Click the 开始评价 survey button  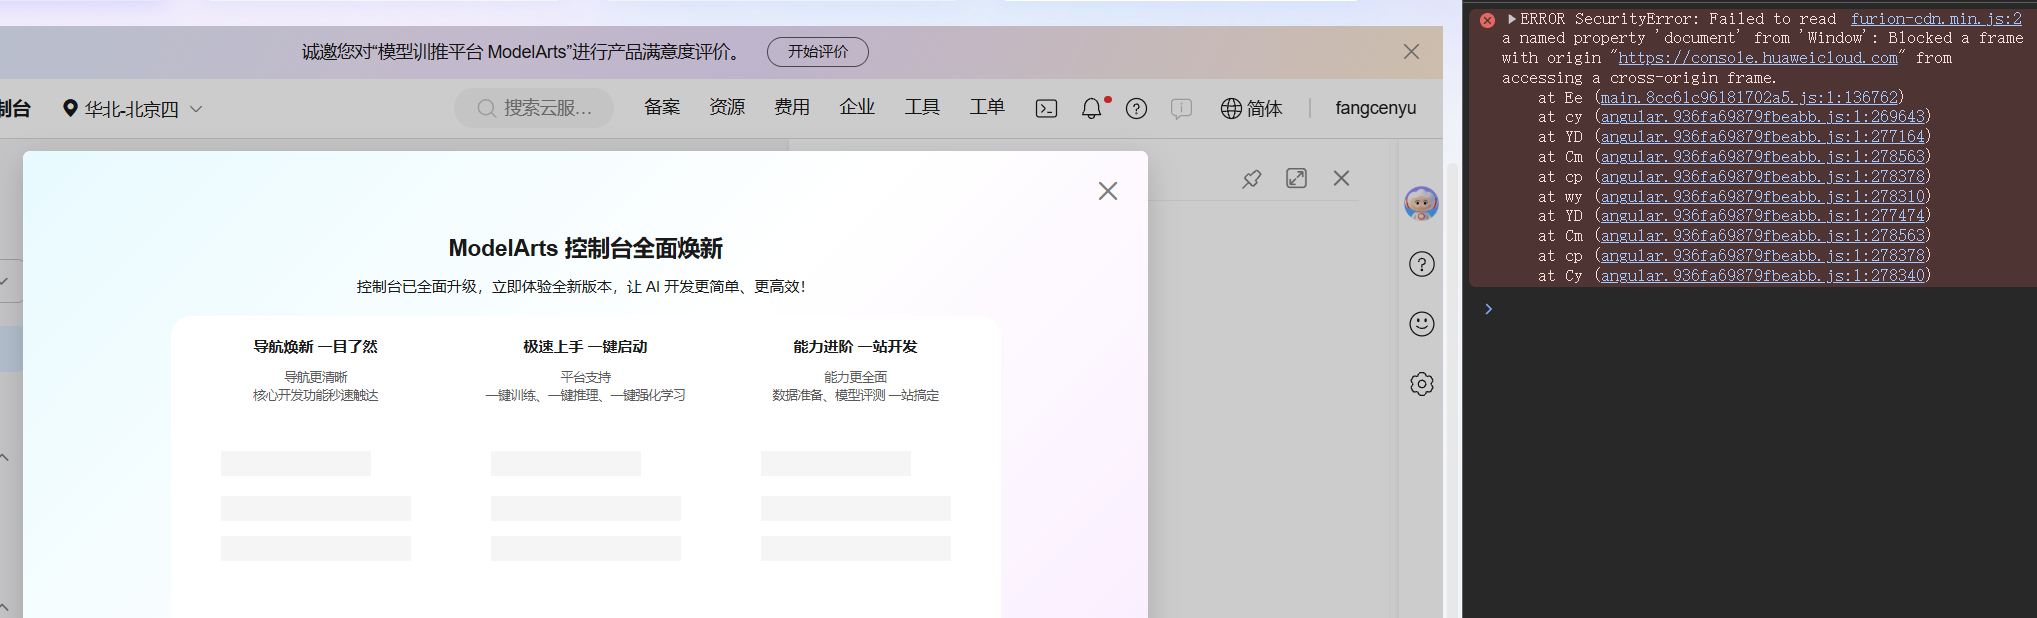(x=817, y=52)
